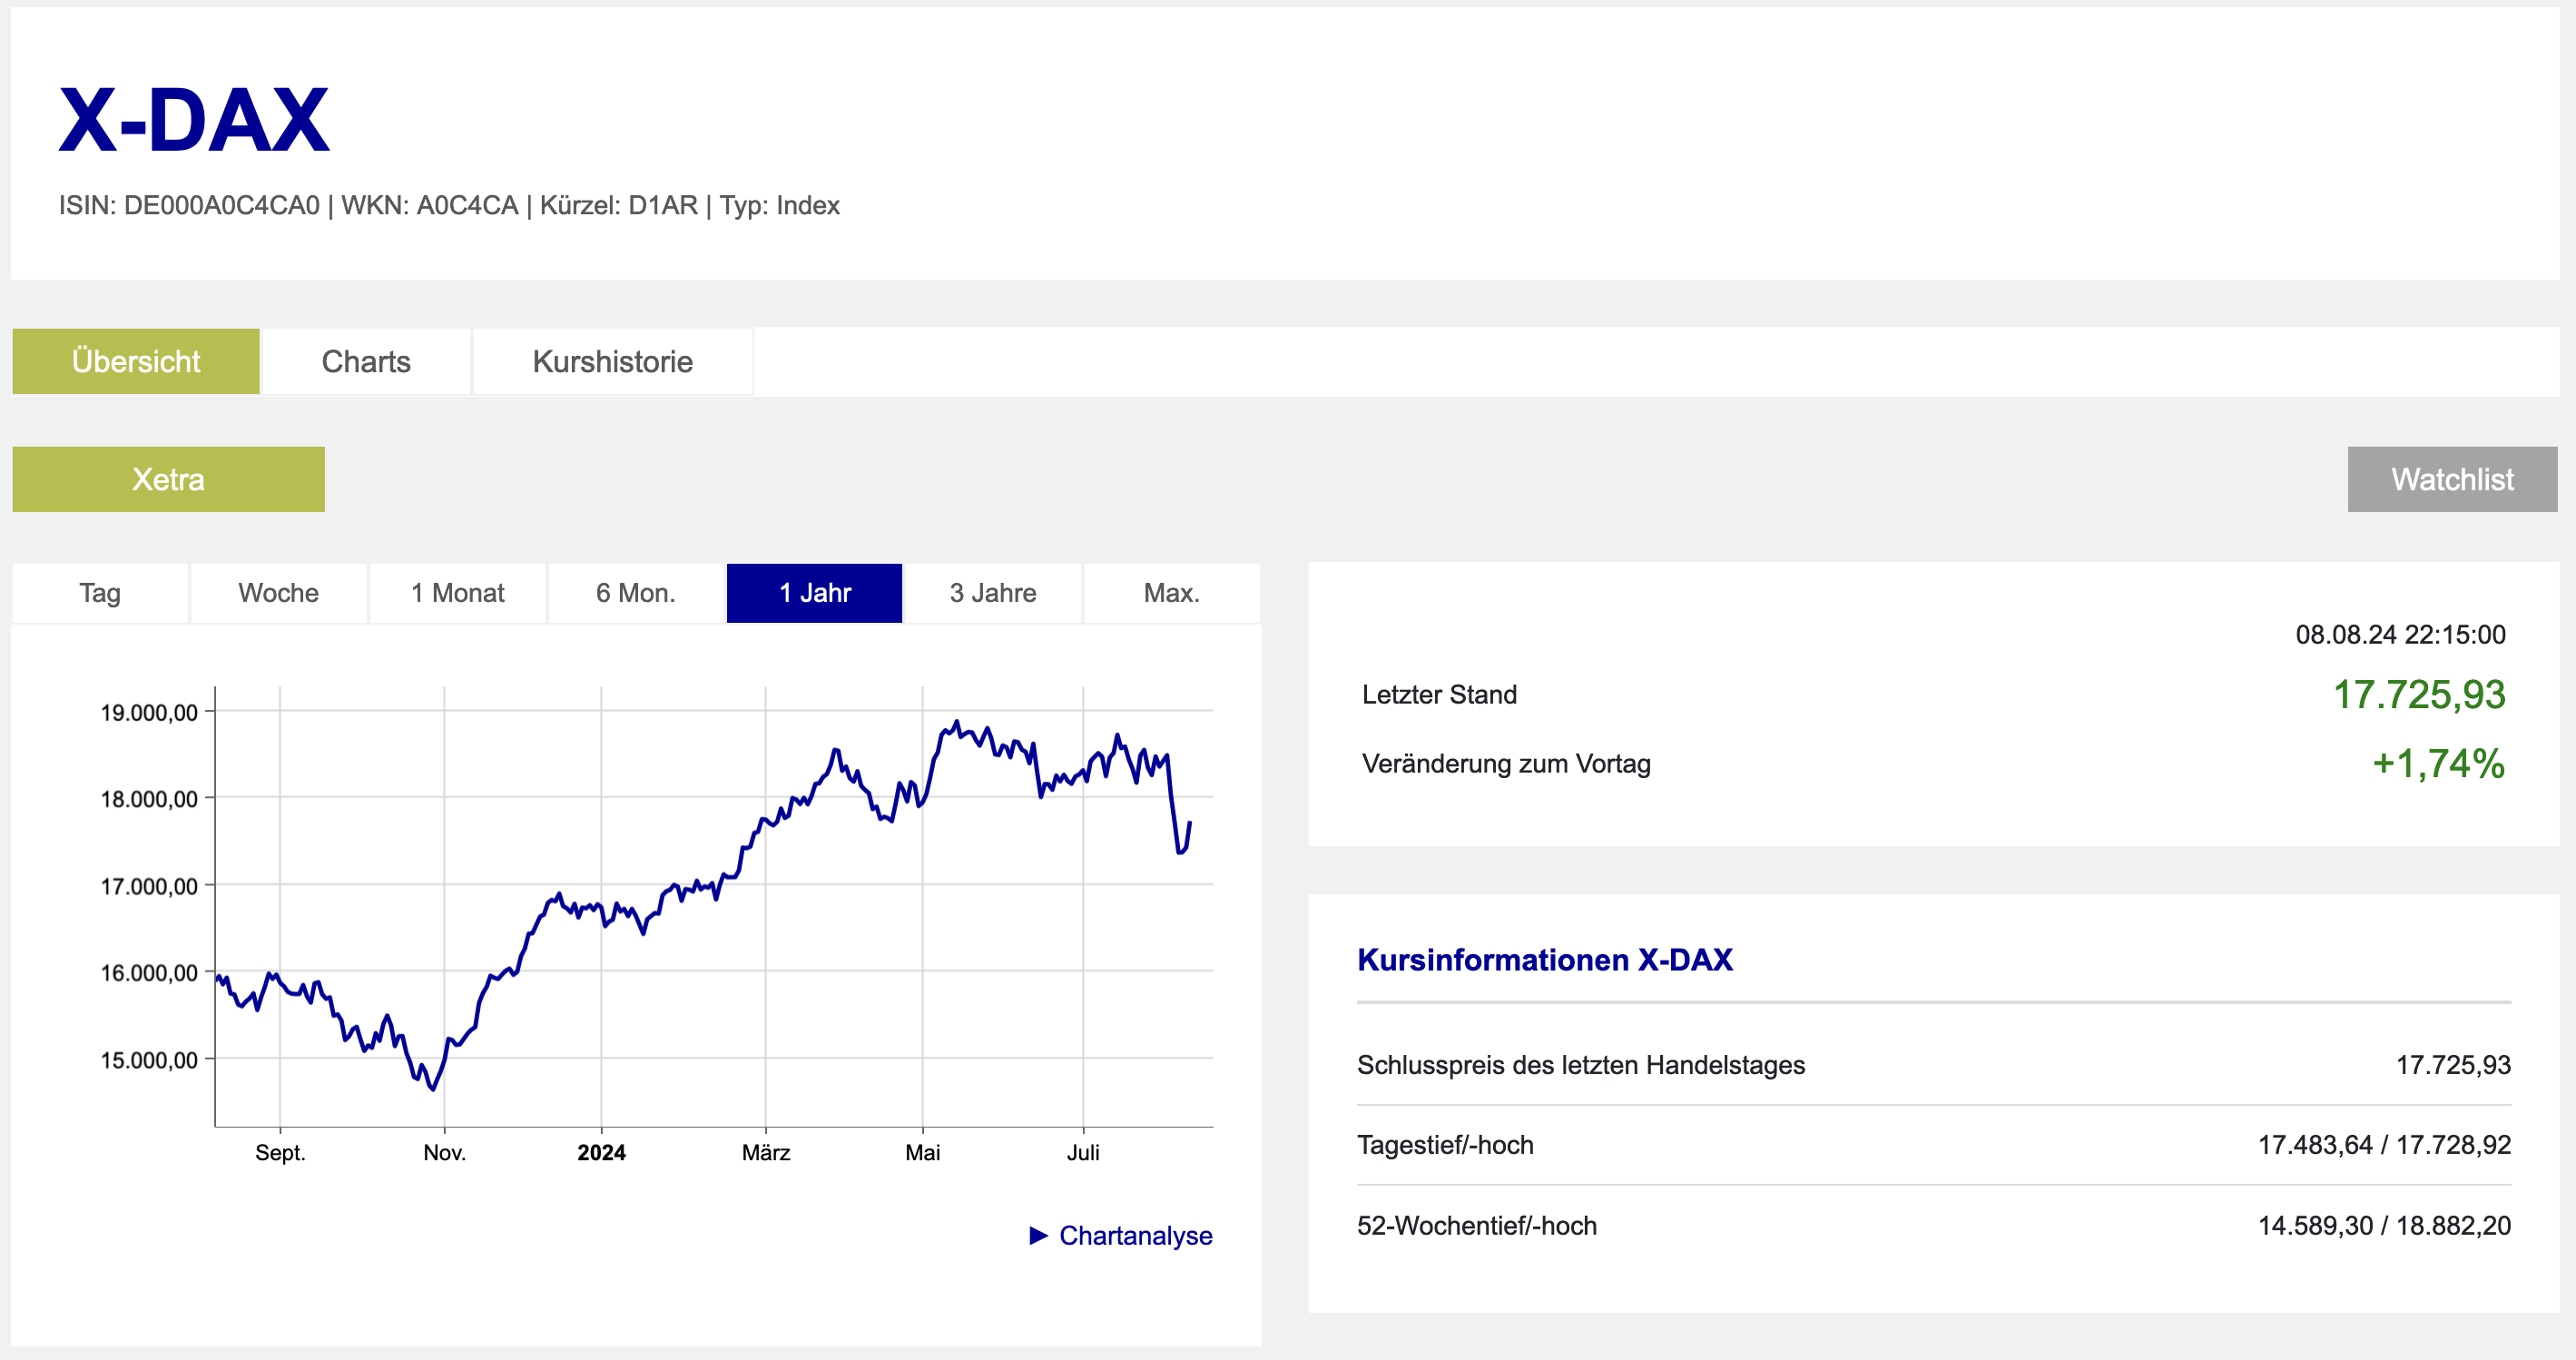This screenshot has height=1360, width=2576.
Task: Click the Sept. x-axis label
Action: [280, 1153]
